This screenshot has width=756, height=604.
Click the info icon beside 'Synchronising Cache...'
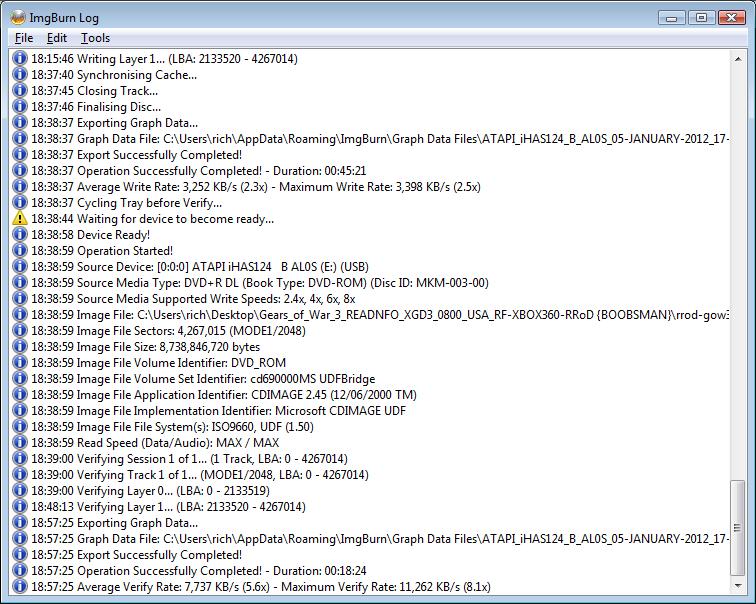19,75
